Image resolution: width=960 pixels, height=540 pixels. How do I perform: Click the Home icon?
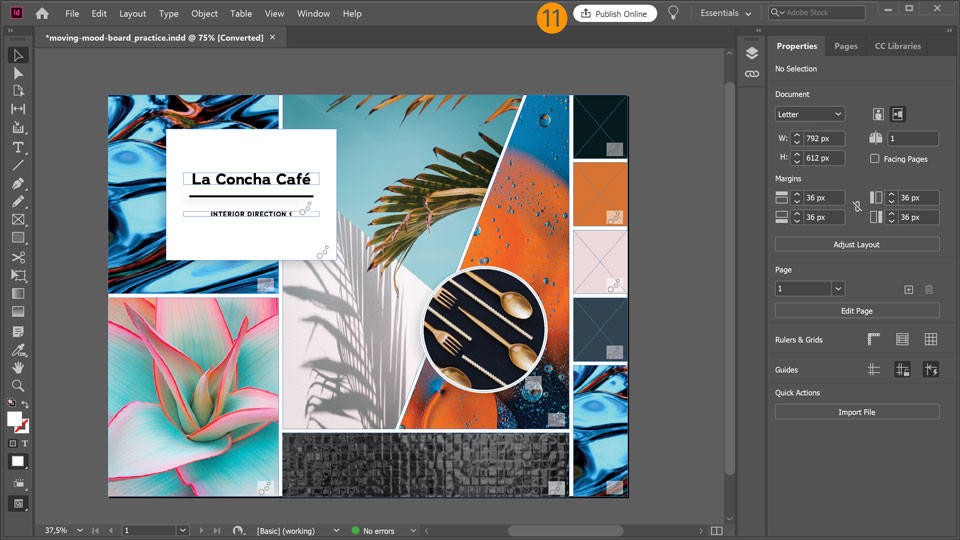point(42,13)
